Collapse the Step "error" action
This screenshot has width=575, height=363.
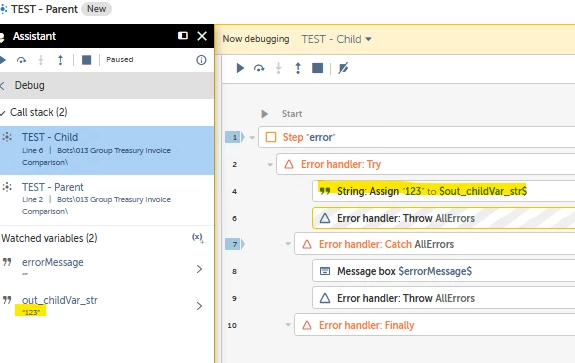252,138
